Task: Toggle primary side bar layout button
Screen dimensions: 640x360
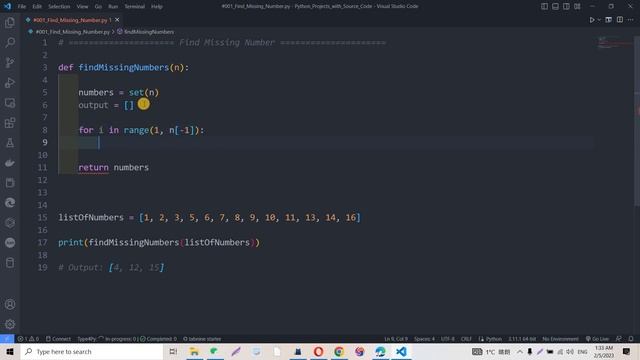Action: 544,6
